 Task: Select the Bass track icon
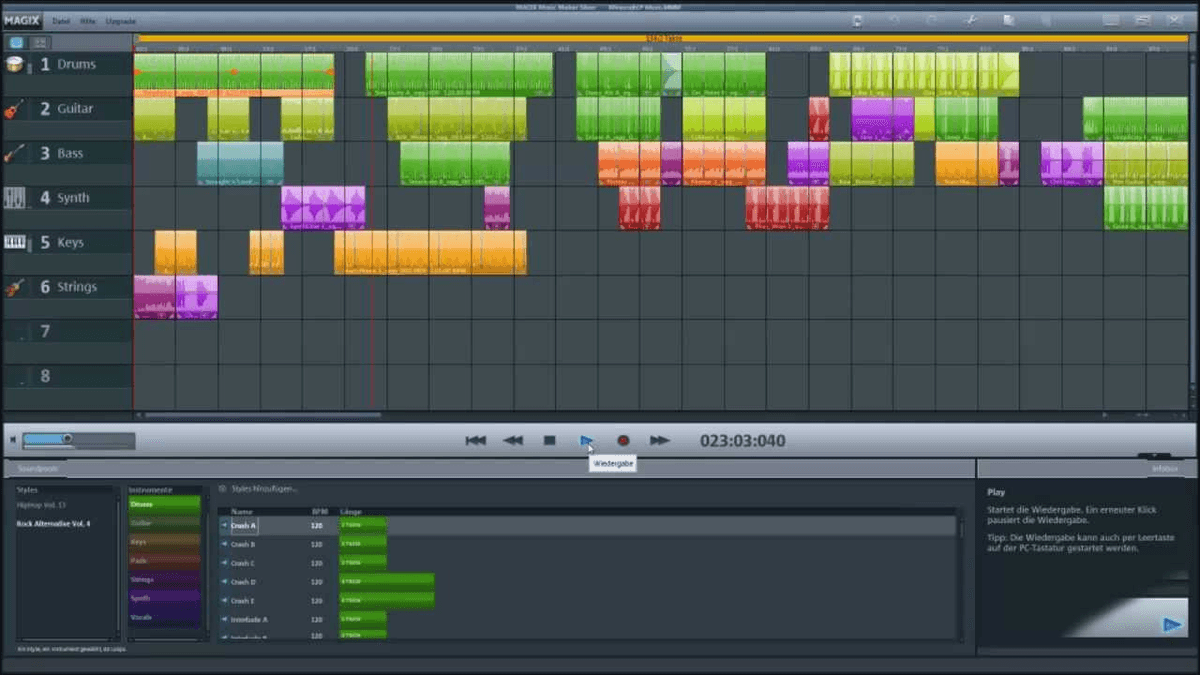coord(14,153)
